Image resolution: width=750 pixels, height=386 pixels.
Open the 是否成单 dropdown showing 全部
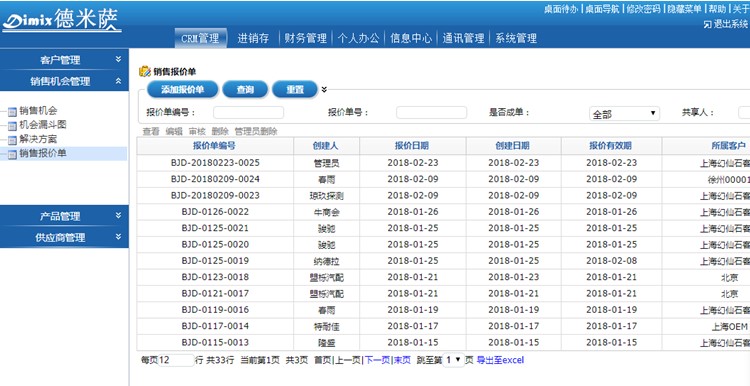[624, 114]
